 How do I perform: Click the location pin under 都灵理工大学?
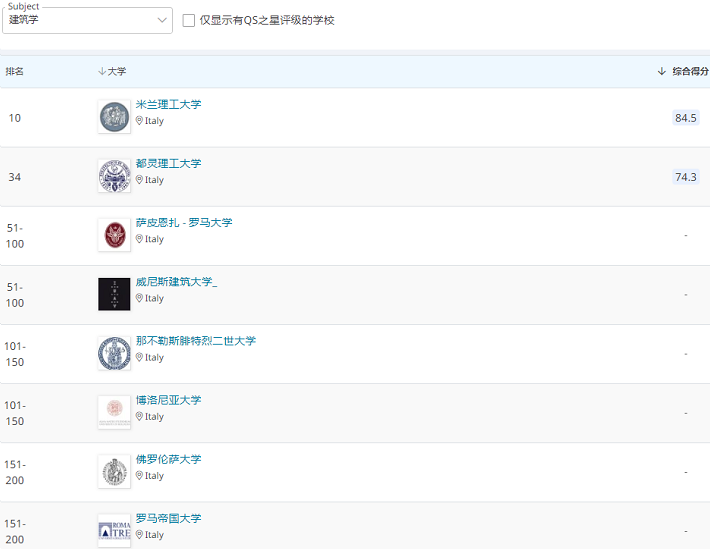click(x=139, y=180)
